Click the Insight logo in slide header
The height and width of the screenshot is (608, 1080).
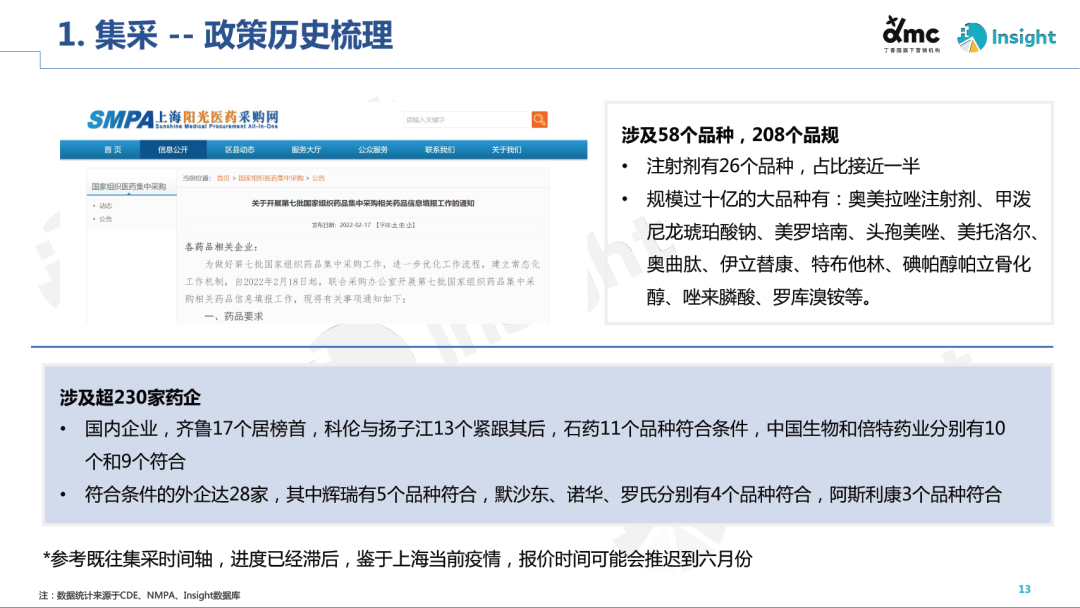[x=1006, y=37]
